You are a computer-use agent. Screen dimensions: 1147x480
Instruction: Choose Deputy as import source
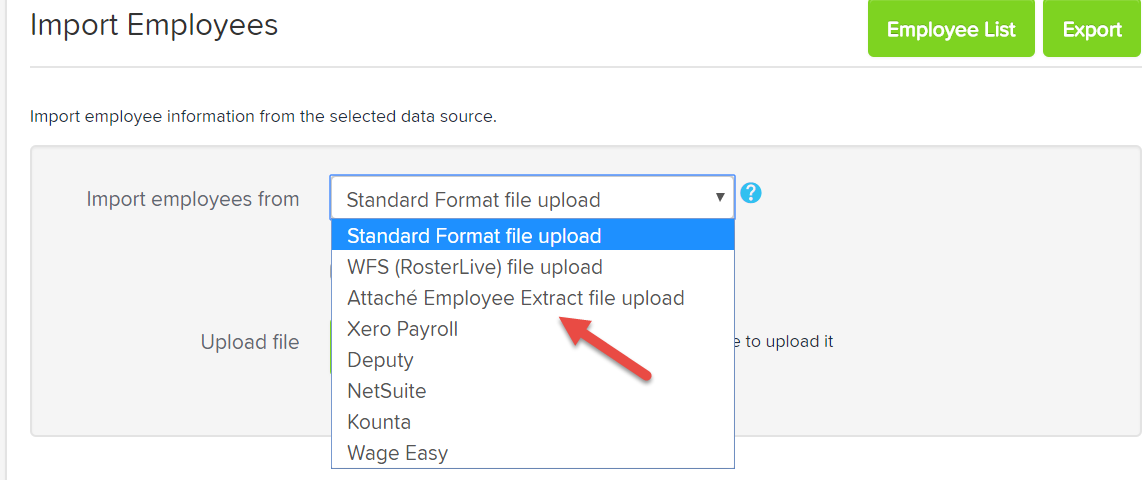(x=533, y=360)
